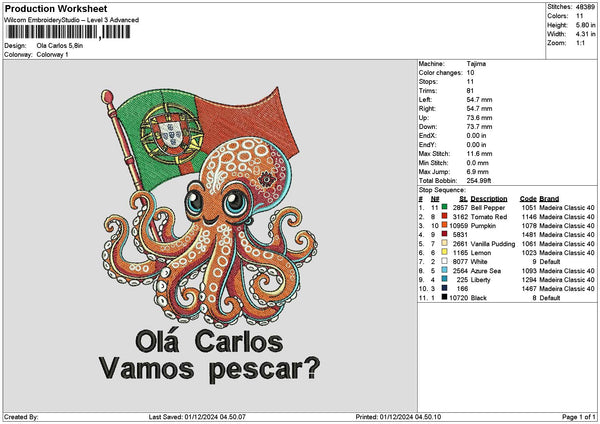This screenshot has width=600, height=424.
Task: Click the Max Stitch value '11.6 mm'
Action: pyautogui.click(x=479, y=154)
